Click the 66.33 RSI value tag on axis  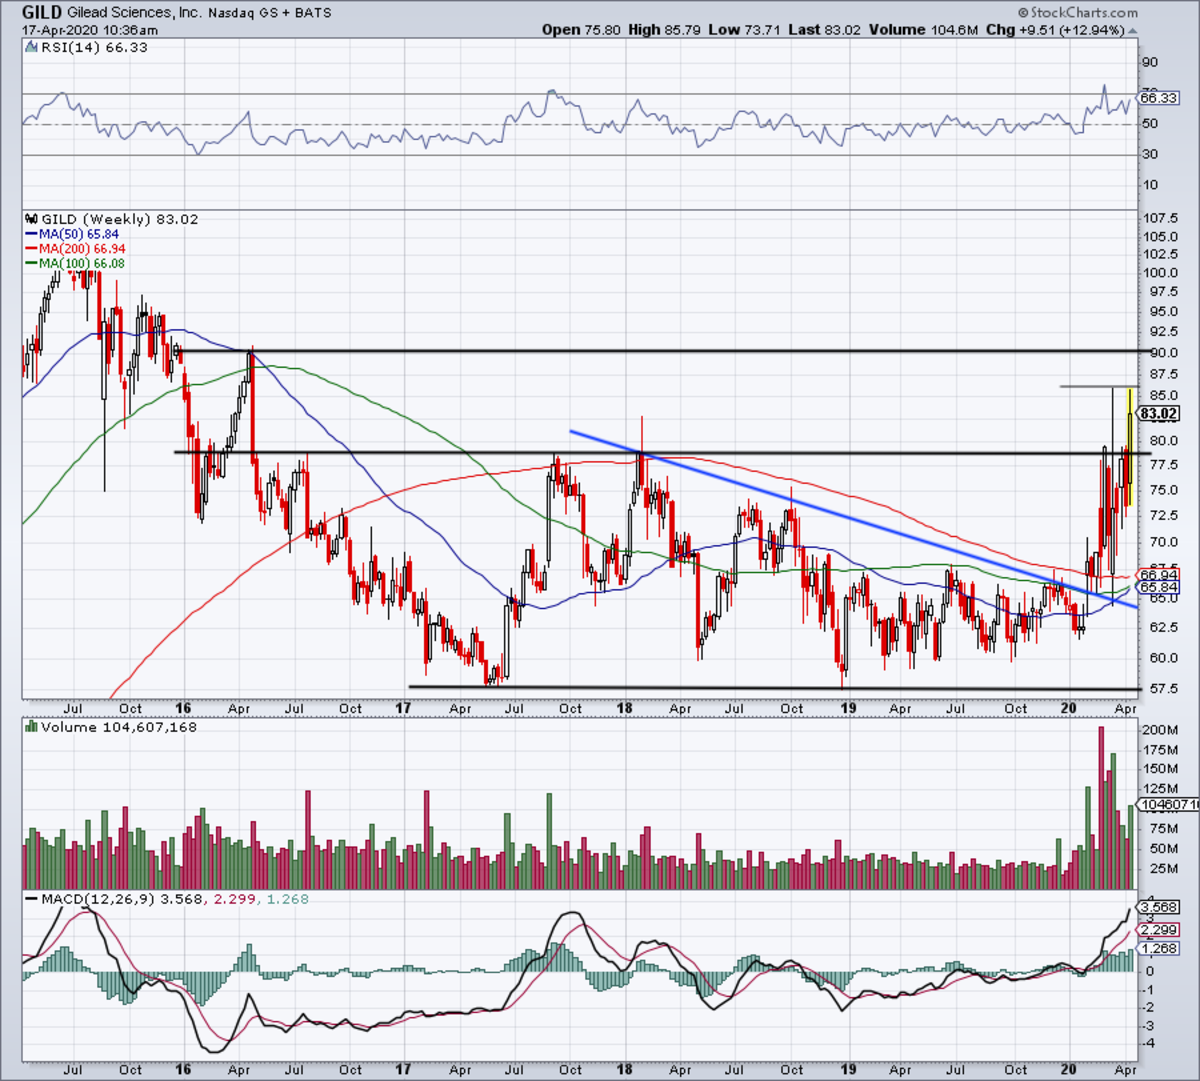1158,98
